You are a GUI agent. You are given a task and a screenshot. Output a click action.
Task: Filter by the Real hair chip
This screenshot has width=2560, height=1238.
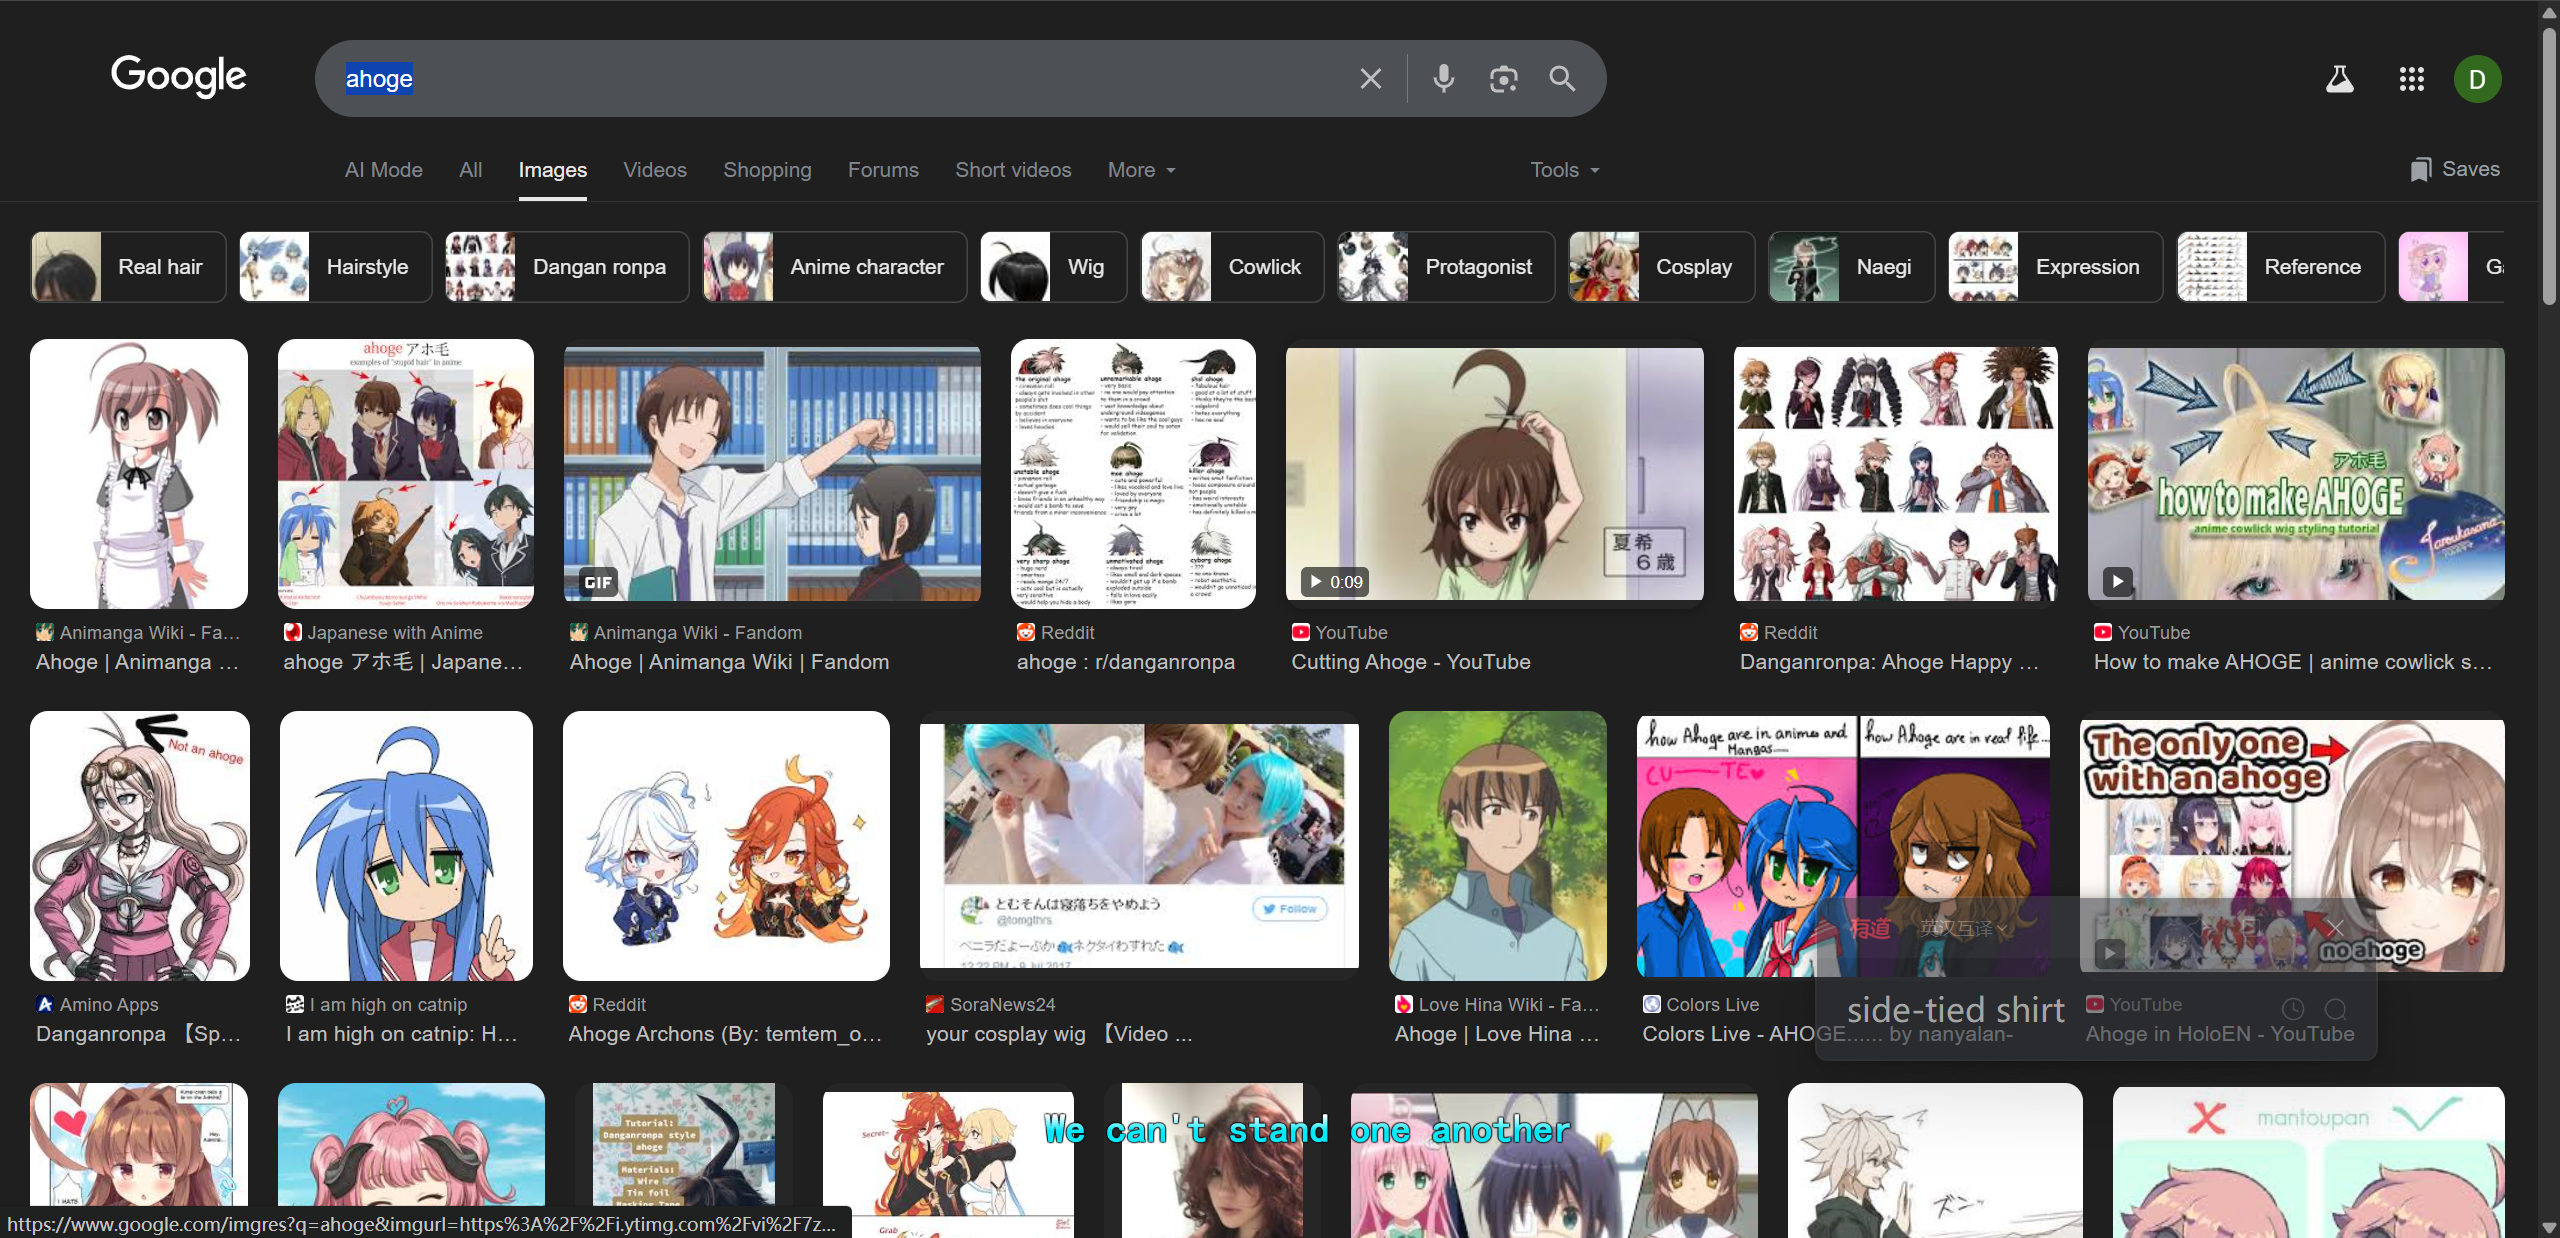128,267
